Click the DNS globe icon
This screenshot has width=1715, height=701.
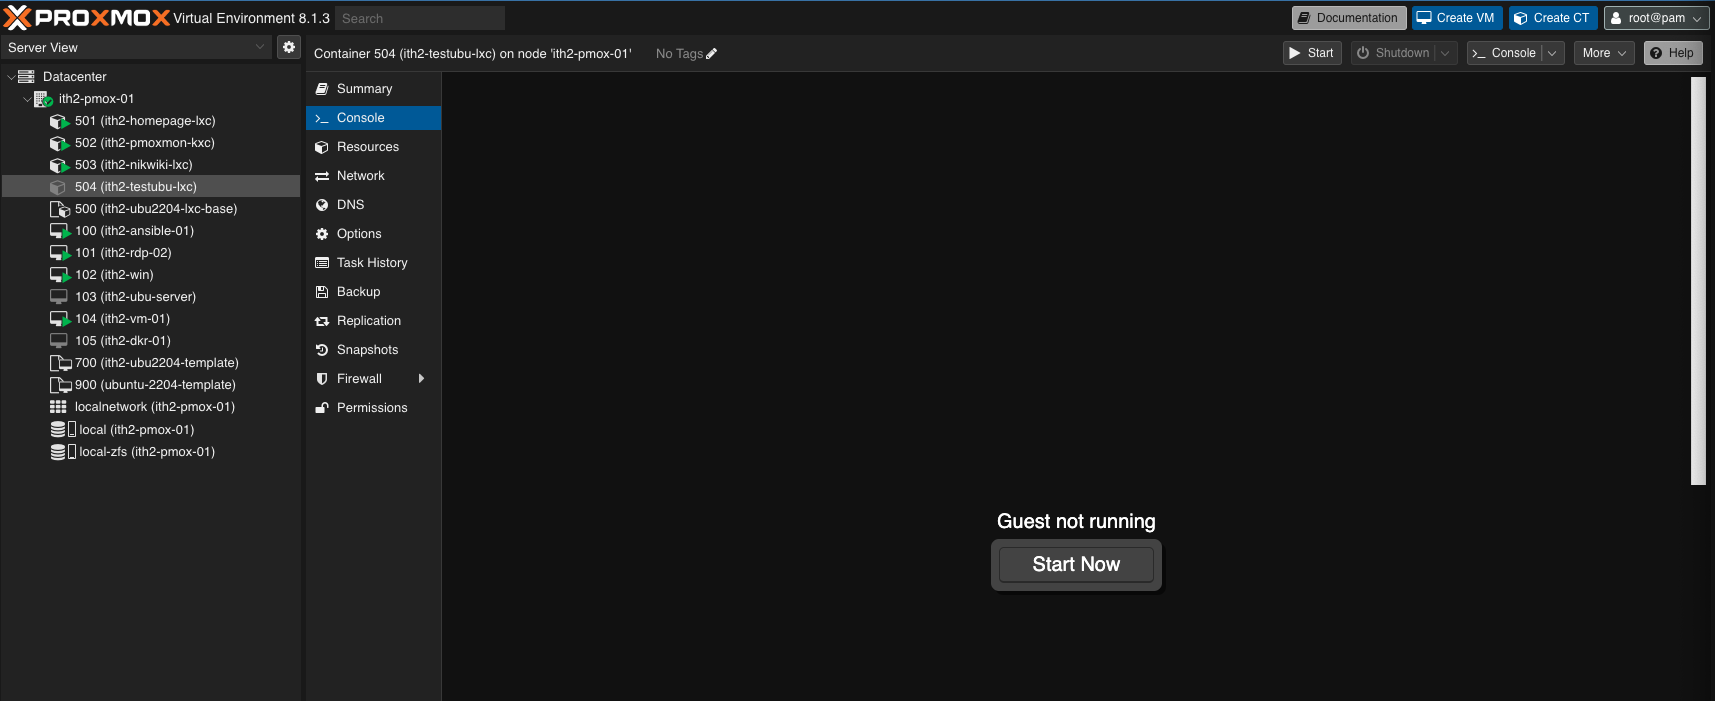[x=322, y=205]
